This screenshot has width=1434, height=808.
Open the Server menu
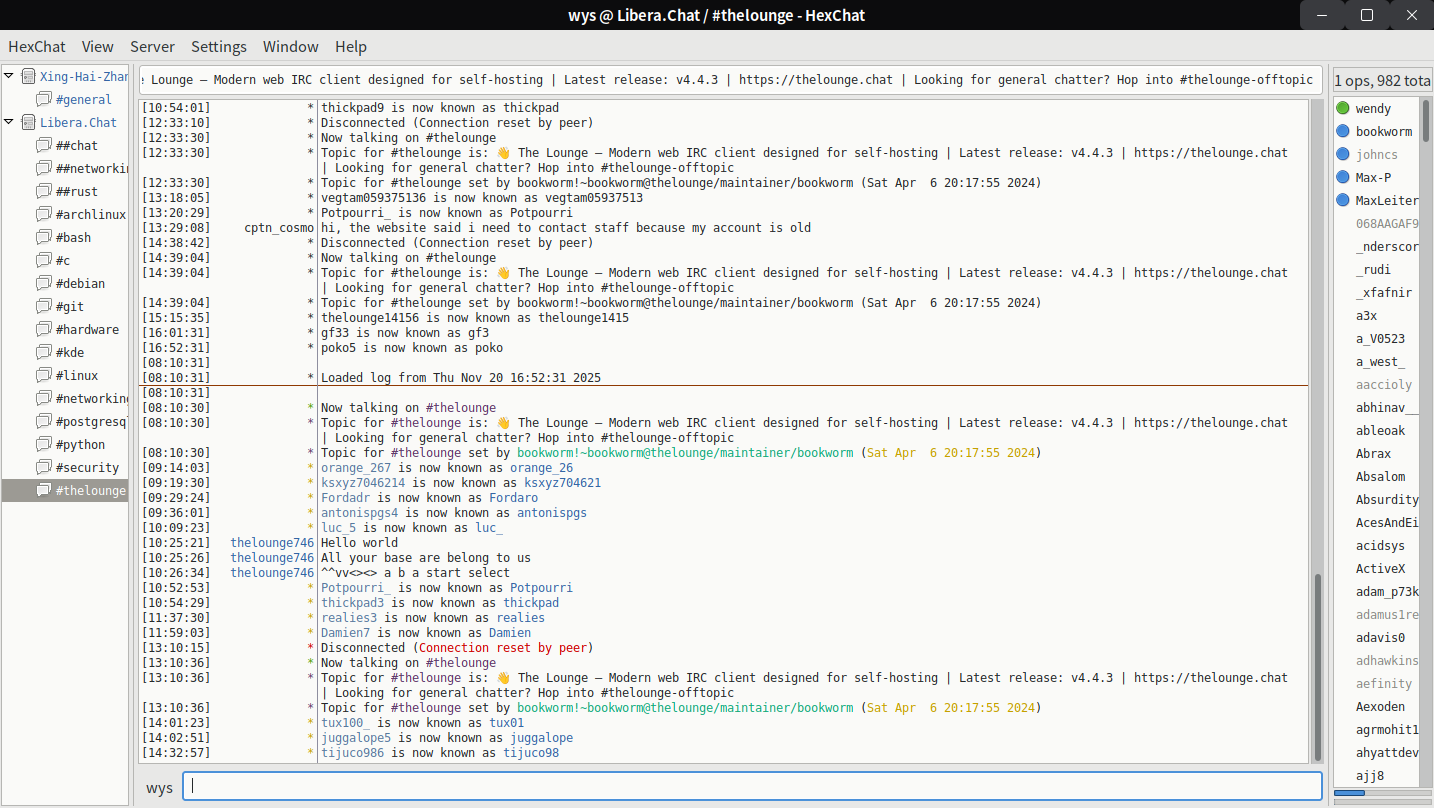tap(152, 46)
